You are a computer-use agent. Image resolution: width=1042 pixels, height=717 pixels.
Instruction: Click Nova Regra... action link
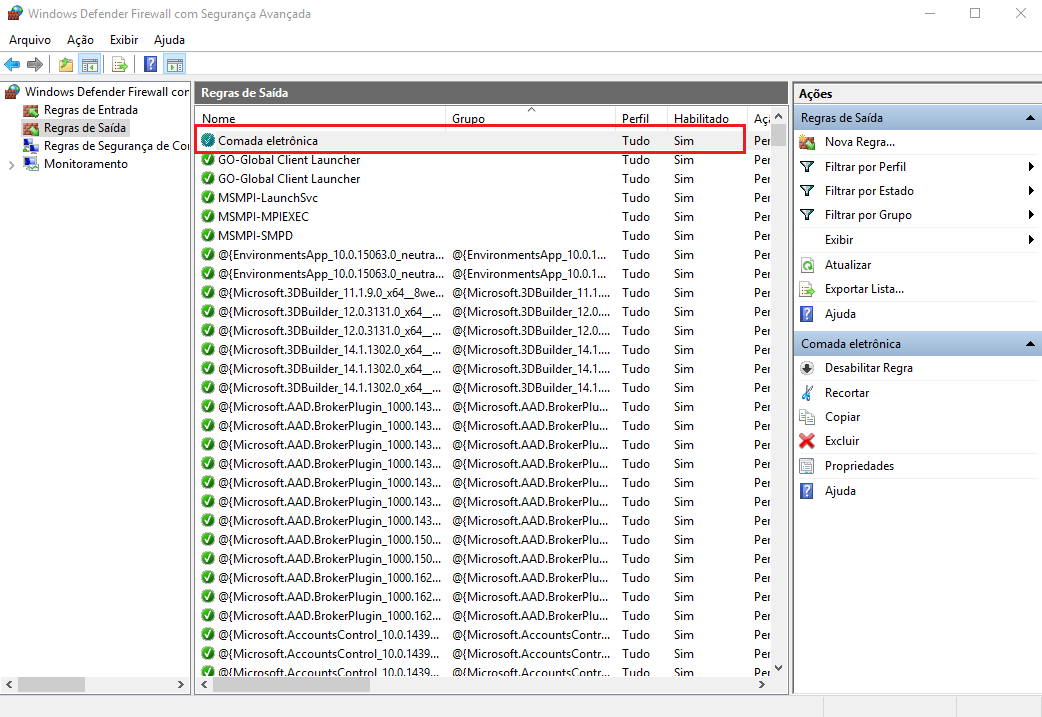click(x=860, y=142)
